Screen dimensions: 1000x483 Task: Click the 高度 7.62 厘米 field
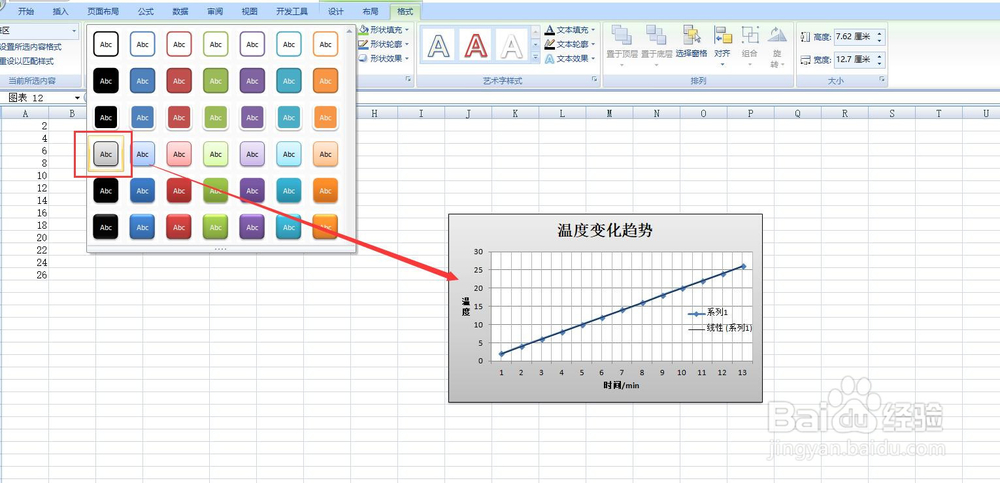tap(853, 38)
